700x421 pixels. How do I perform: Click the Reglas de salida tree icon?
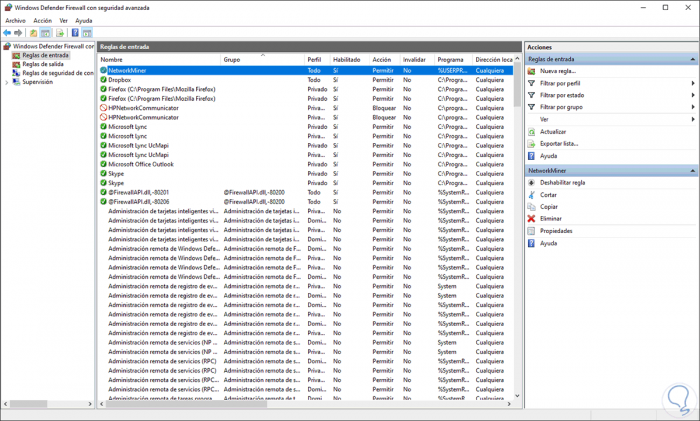pyautogui.click(x=16, y=64)
